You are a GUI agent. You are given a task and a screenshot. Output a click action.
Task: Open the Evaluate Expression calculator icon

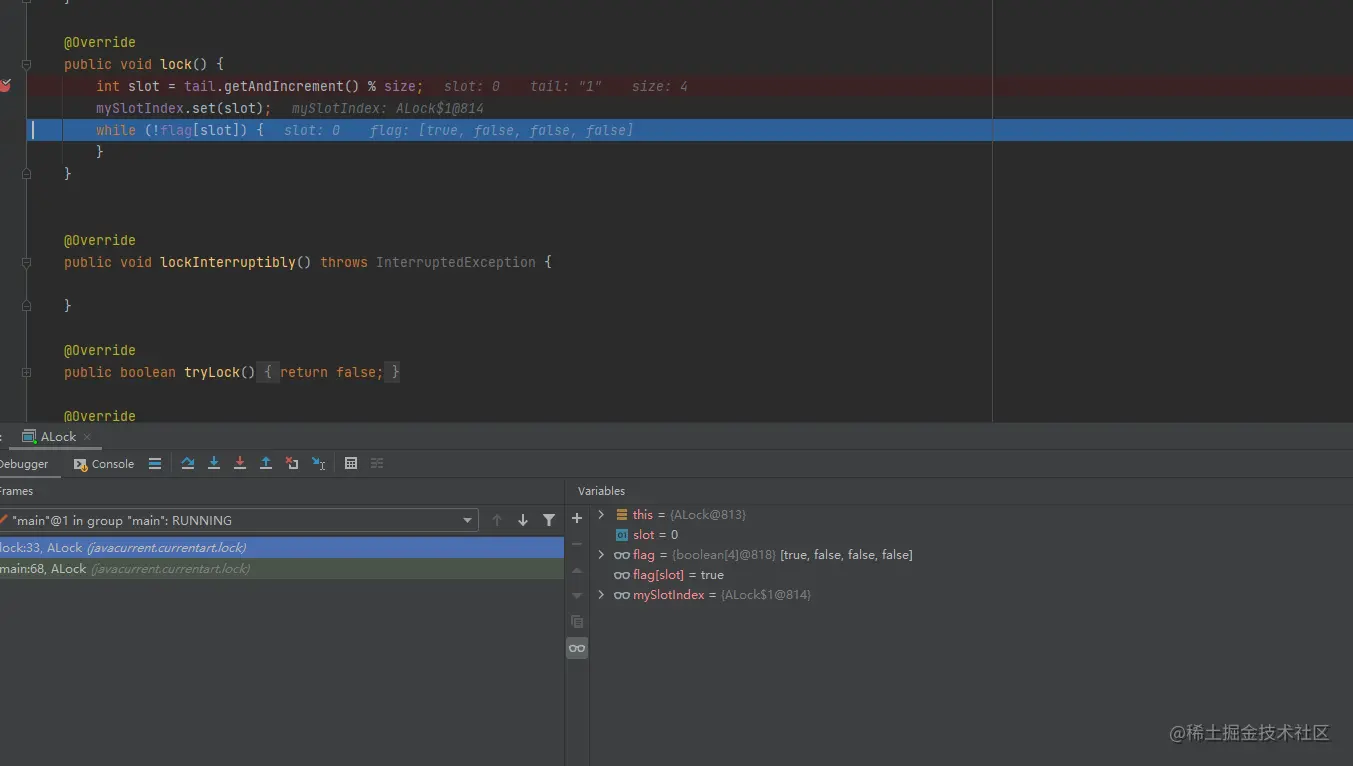[351, 463]
